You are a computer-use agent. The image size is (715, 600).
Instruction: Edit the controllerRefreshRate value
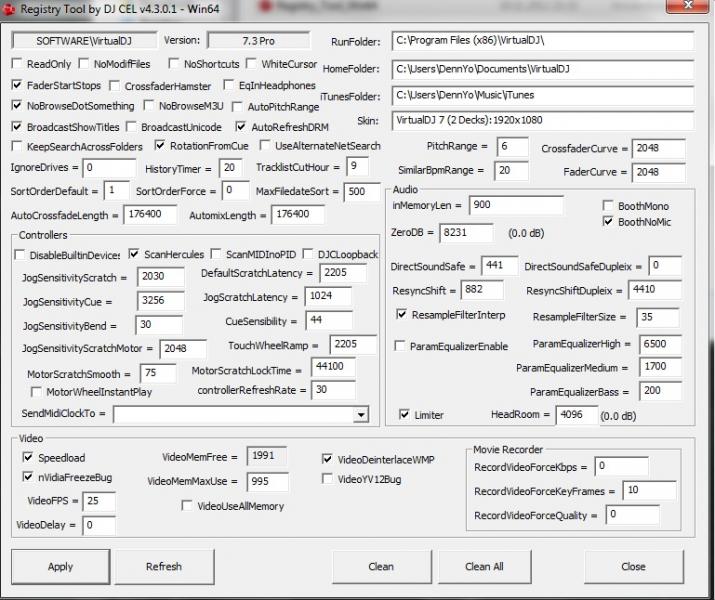tap(333, 390)
